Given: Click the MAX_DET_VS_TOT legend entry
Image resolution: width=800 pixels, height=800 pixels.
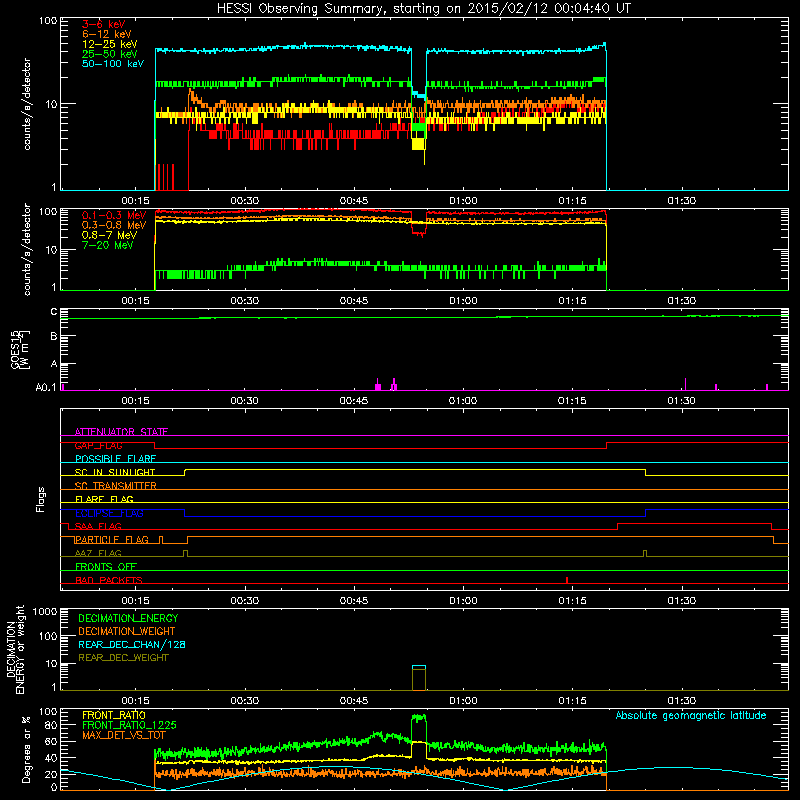Looking at the screenshot, I should tap(123, 735).
